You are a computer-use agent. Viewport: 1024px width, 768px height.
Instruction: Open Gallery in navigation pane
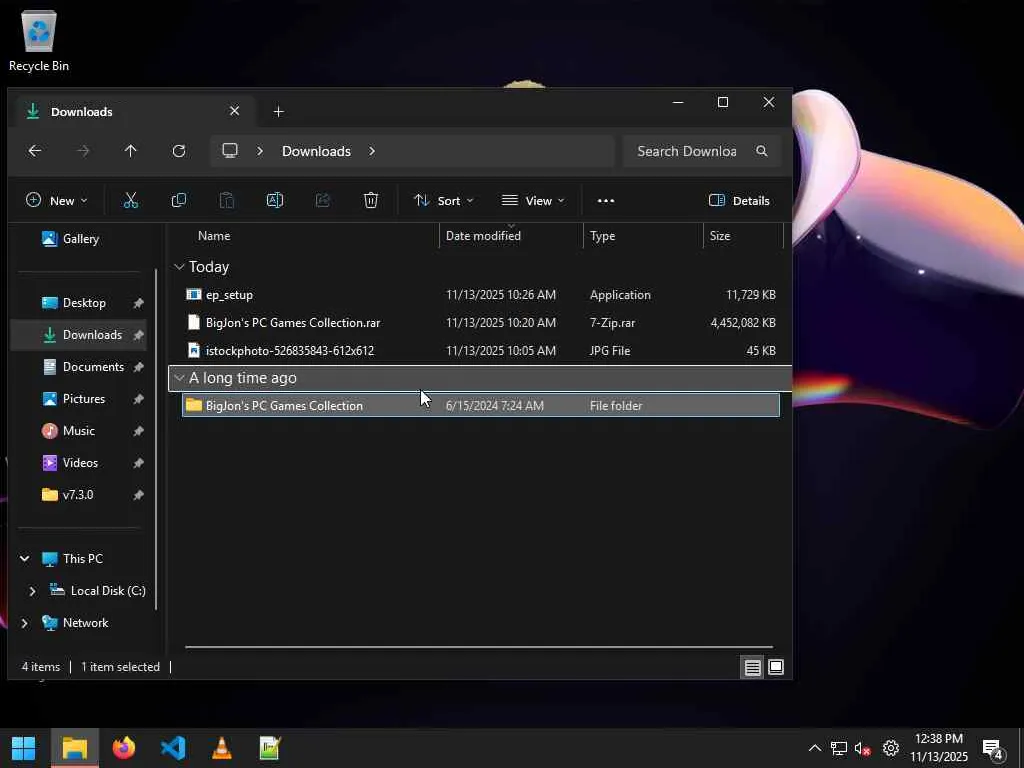71,239
